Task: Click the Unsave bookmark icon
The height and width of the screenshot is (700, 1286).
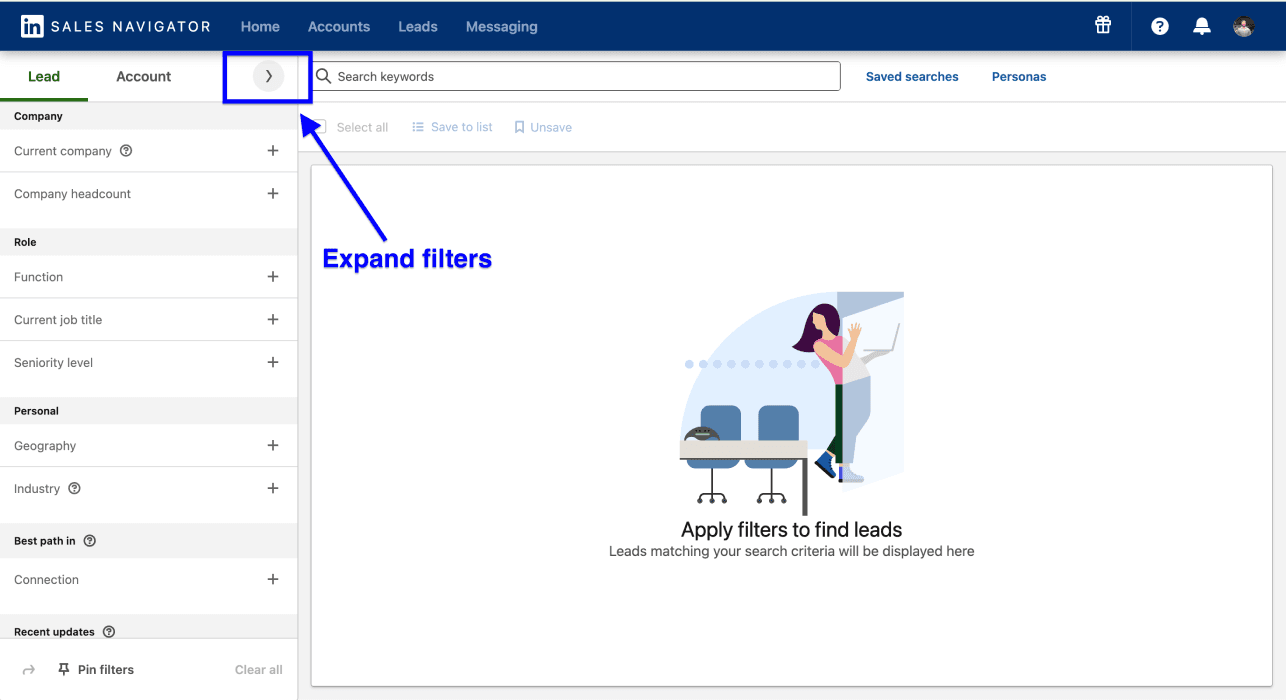Action: tap(519, 126)
